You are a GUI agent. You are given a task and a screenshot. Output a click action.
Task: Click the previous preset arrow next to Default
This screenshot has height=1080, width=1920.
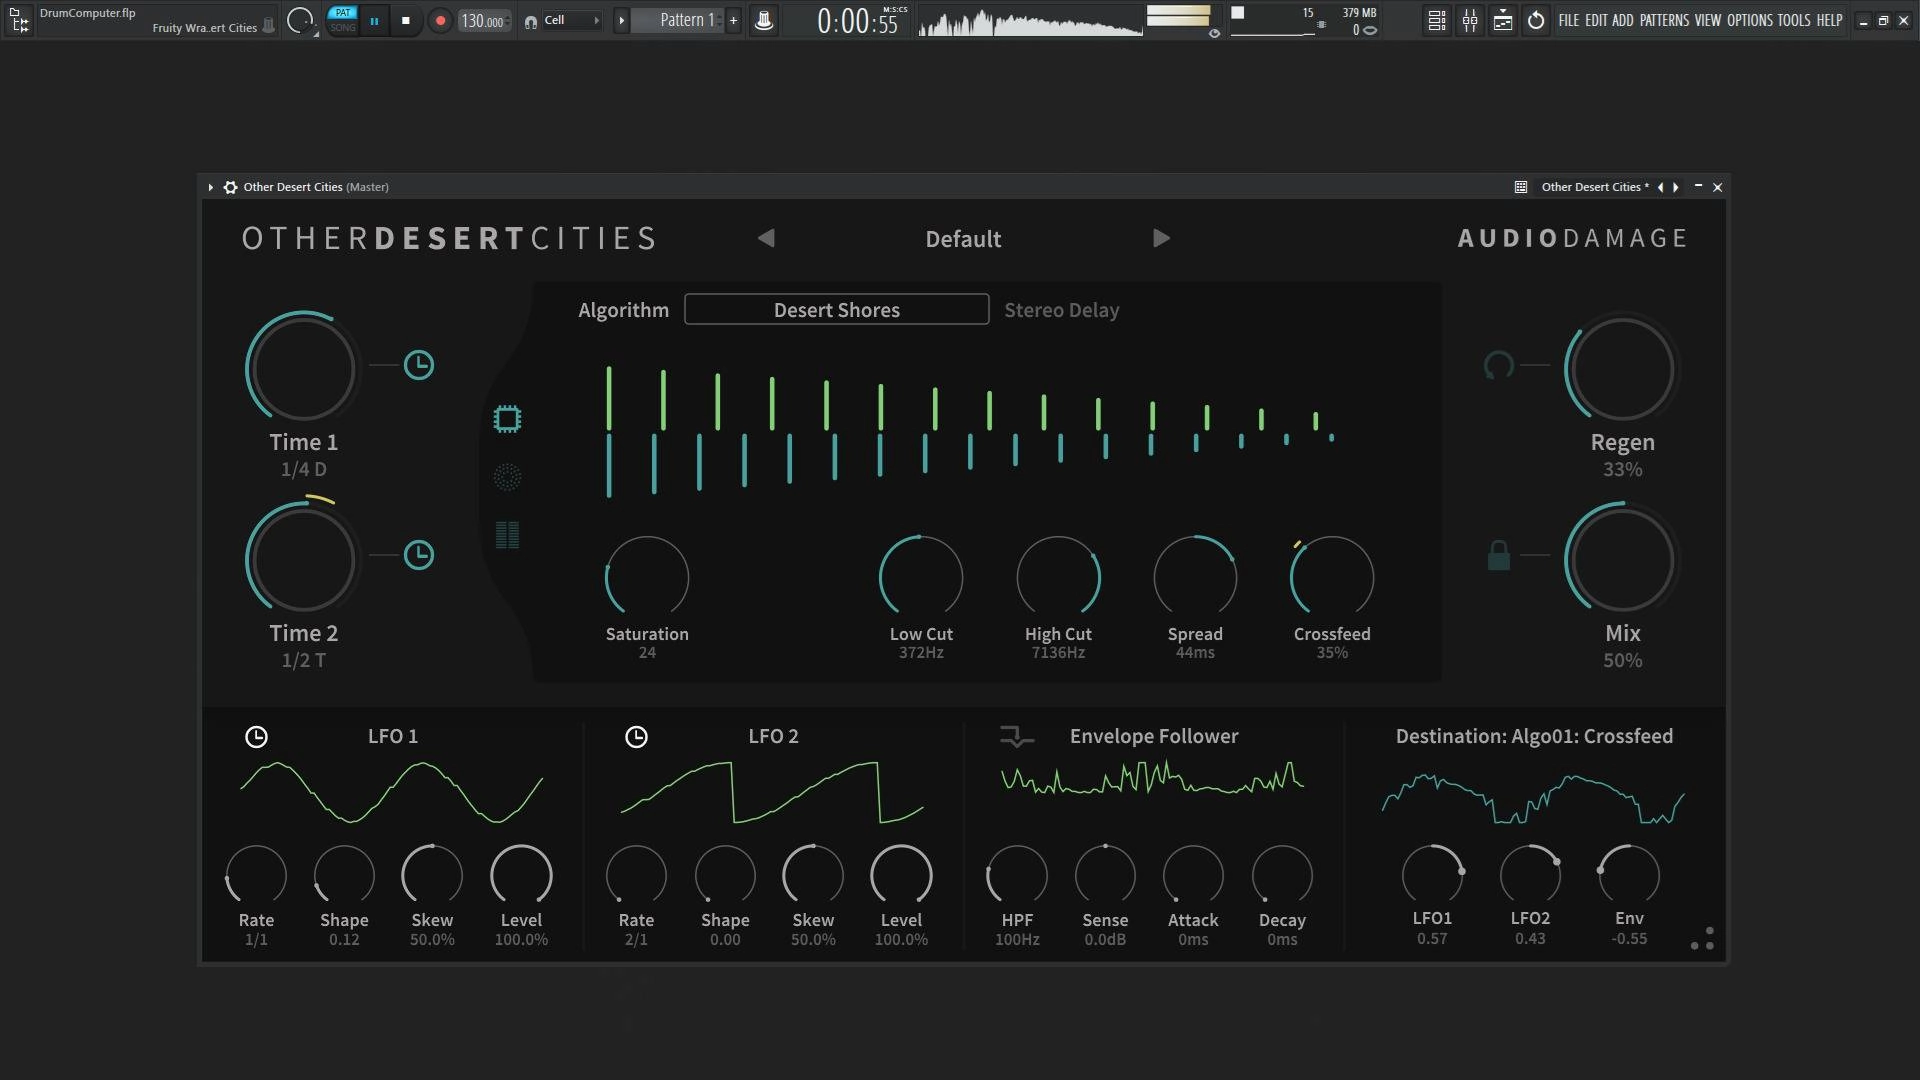coord(766,238)
